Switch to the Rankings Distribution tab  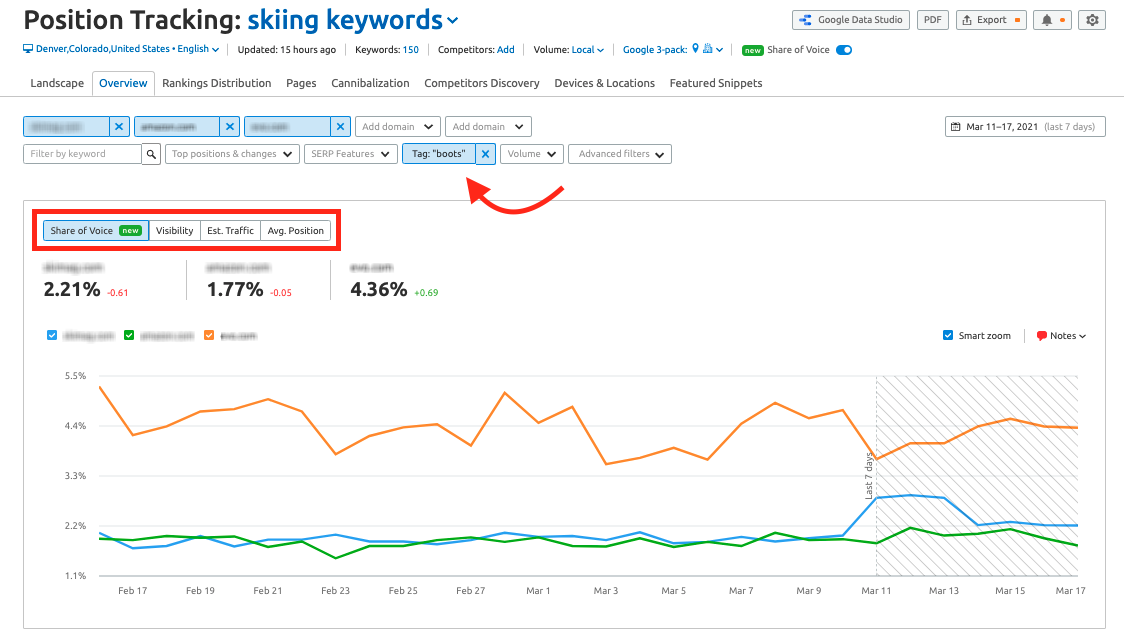[216, 83]
